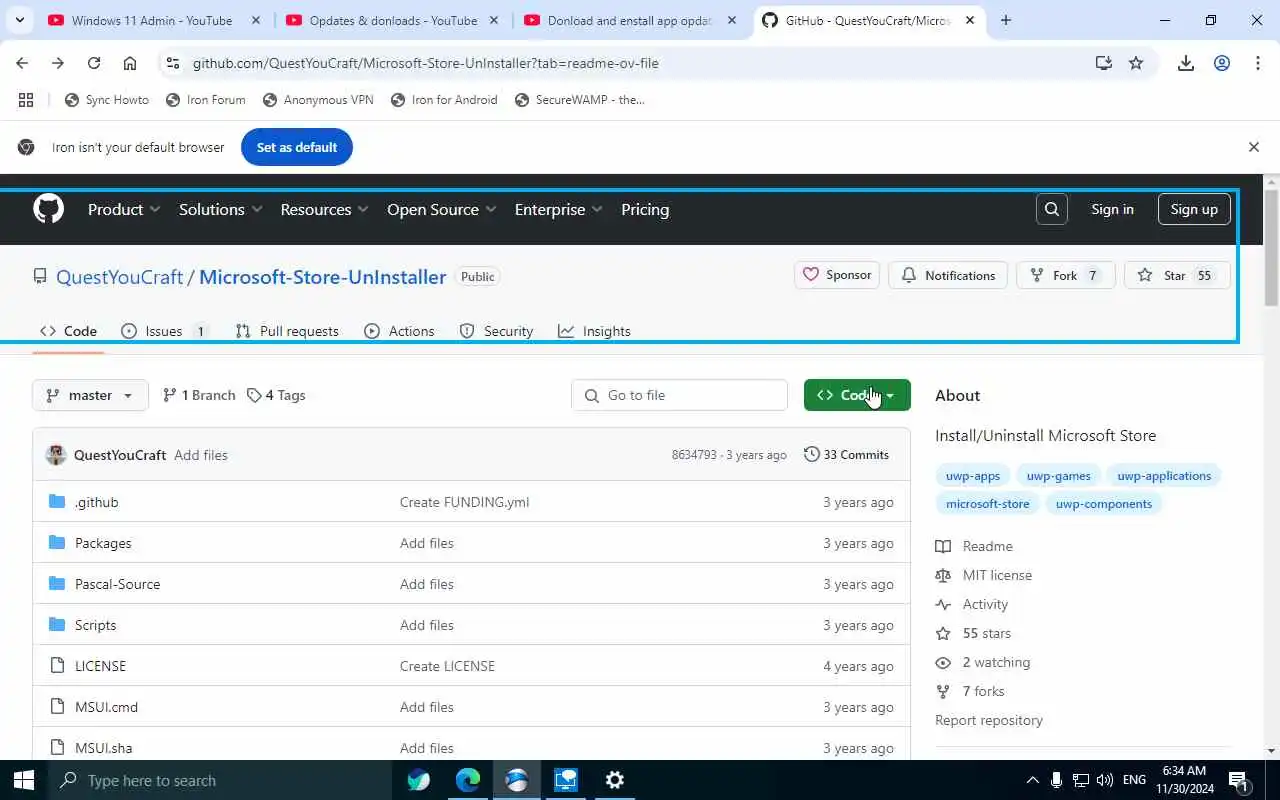View site information icon in address bar

coord(173,63)
